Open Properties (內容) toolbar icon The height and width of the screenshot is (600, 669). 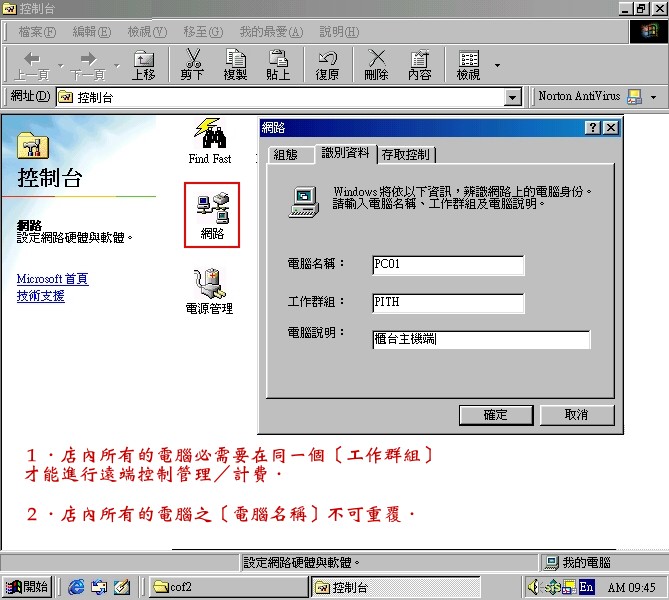420,65
